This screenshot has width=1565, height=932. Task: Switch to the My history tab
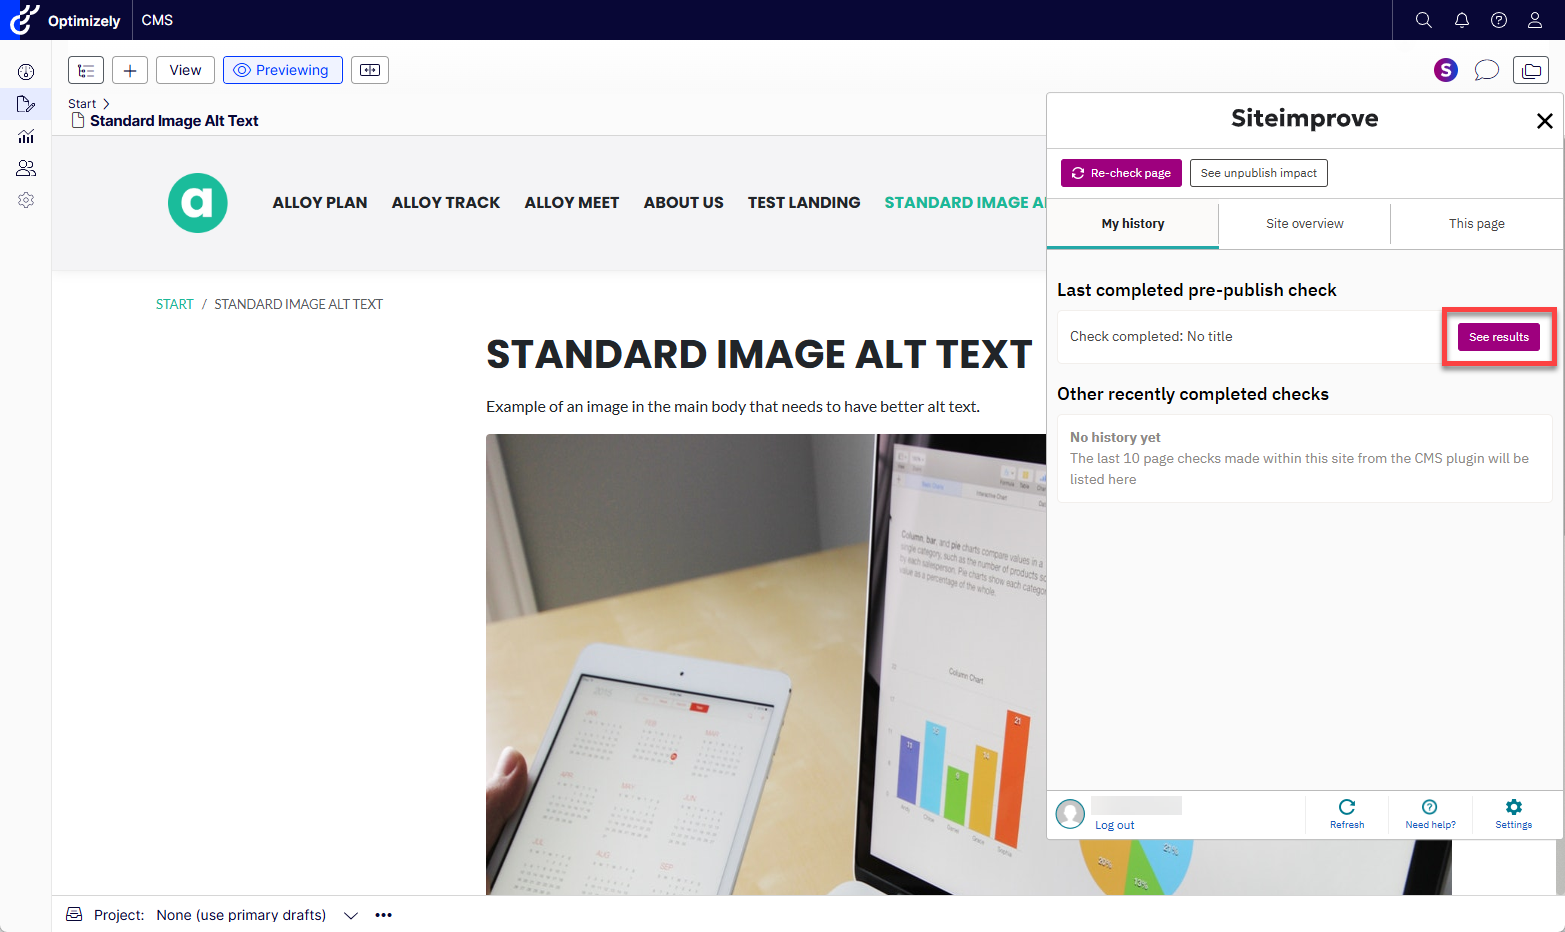point(1133,224)
